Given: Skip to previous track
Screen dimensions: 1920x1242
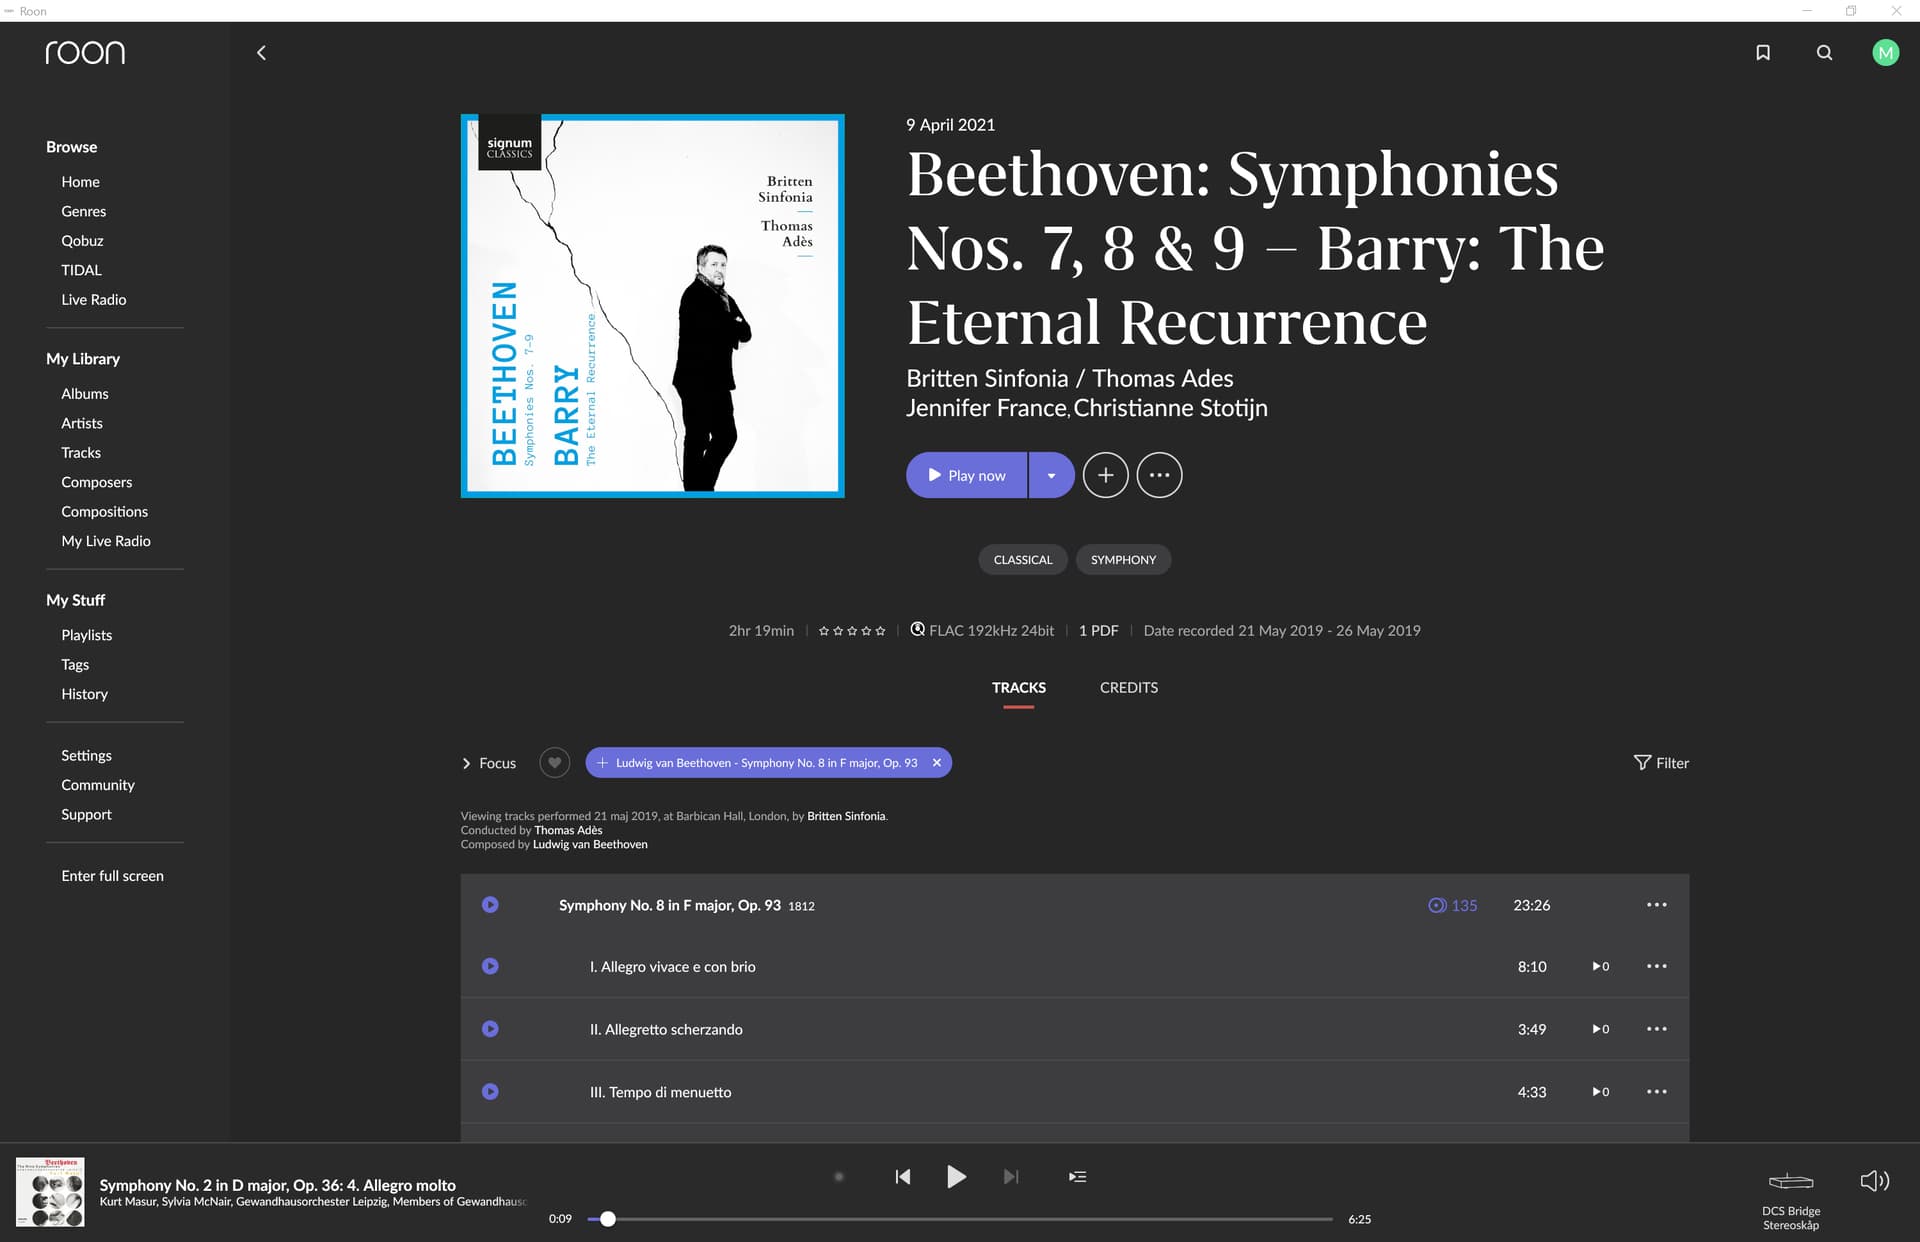Looking at the screenshot, I should point(903,1177).
